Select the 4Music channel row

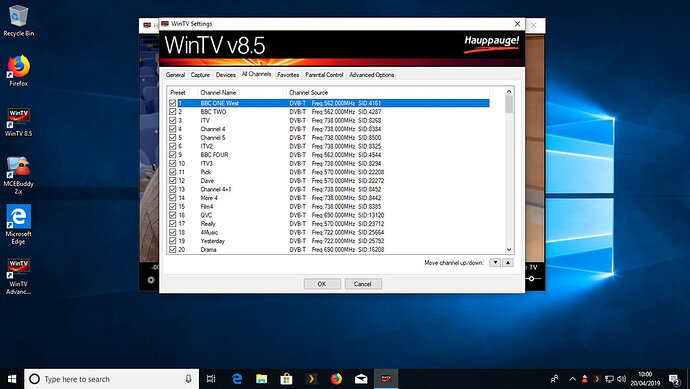pyautogui.click(x=328, y=232)
